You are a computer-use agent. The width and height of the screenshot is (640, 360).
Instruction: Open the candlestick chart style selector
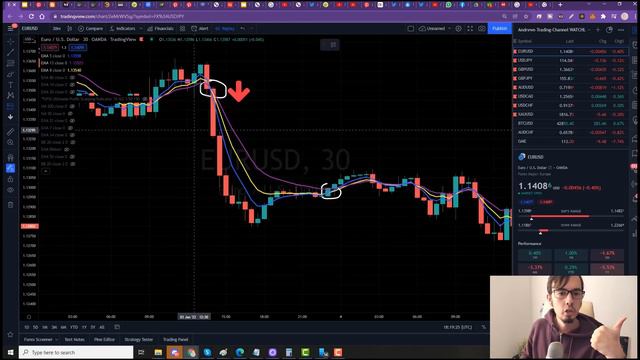pos(70,29)
